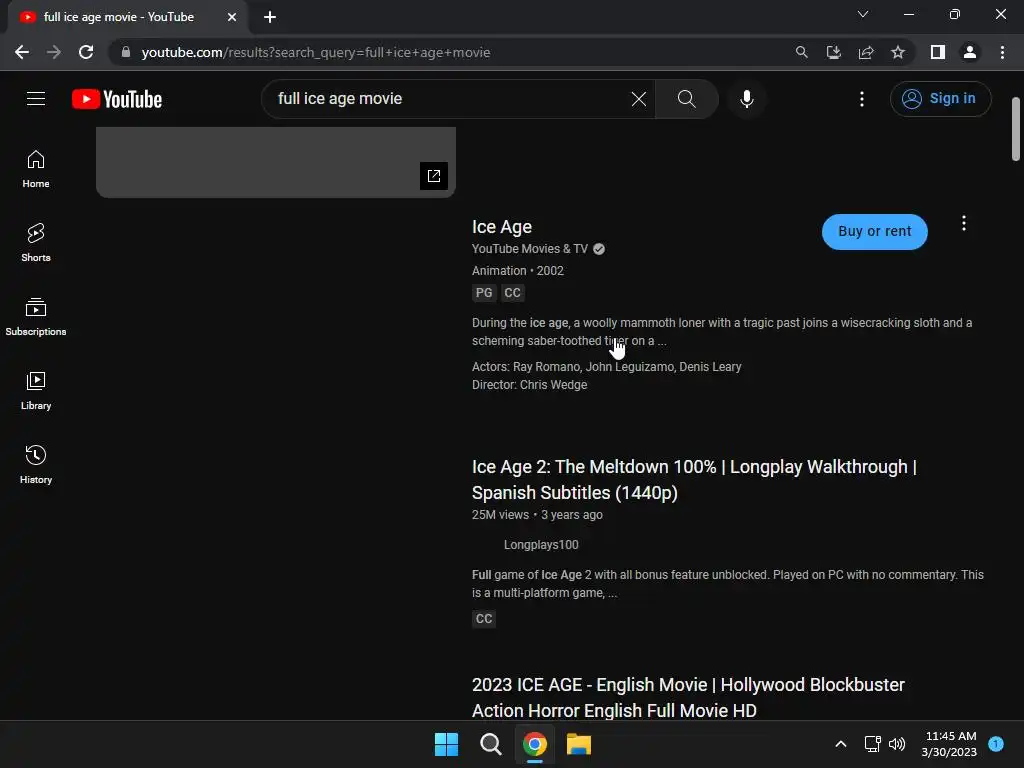Show hidden system tray icons

click(x=841, y=744)
